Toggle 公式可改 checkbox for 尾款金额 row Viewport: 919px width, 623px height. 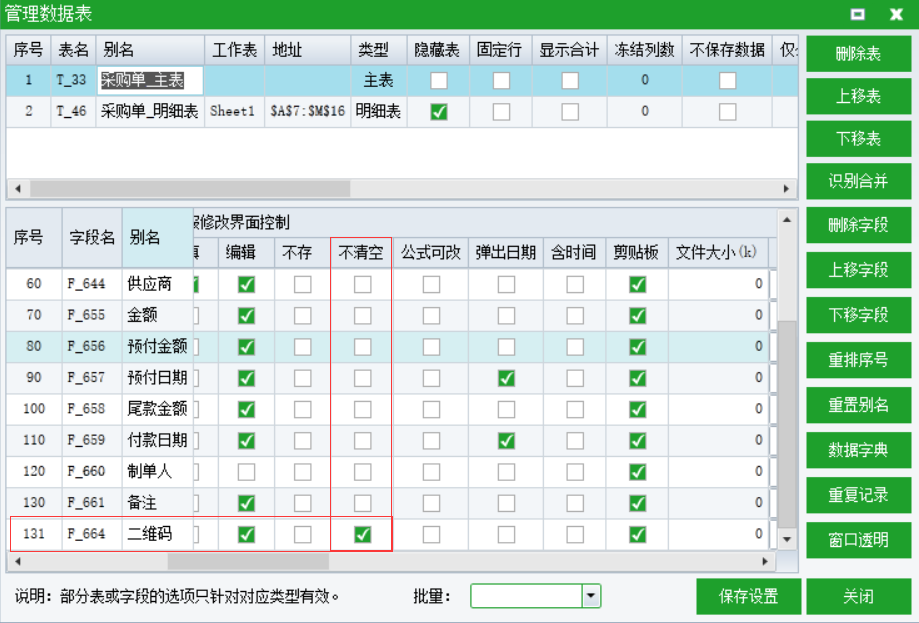[431, 409]
